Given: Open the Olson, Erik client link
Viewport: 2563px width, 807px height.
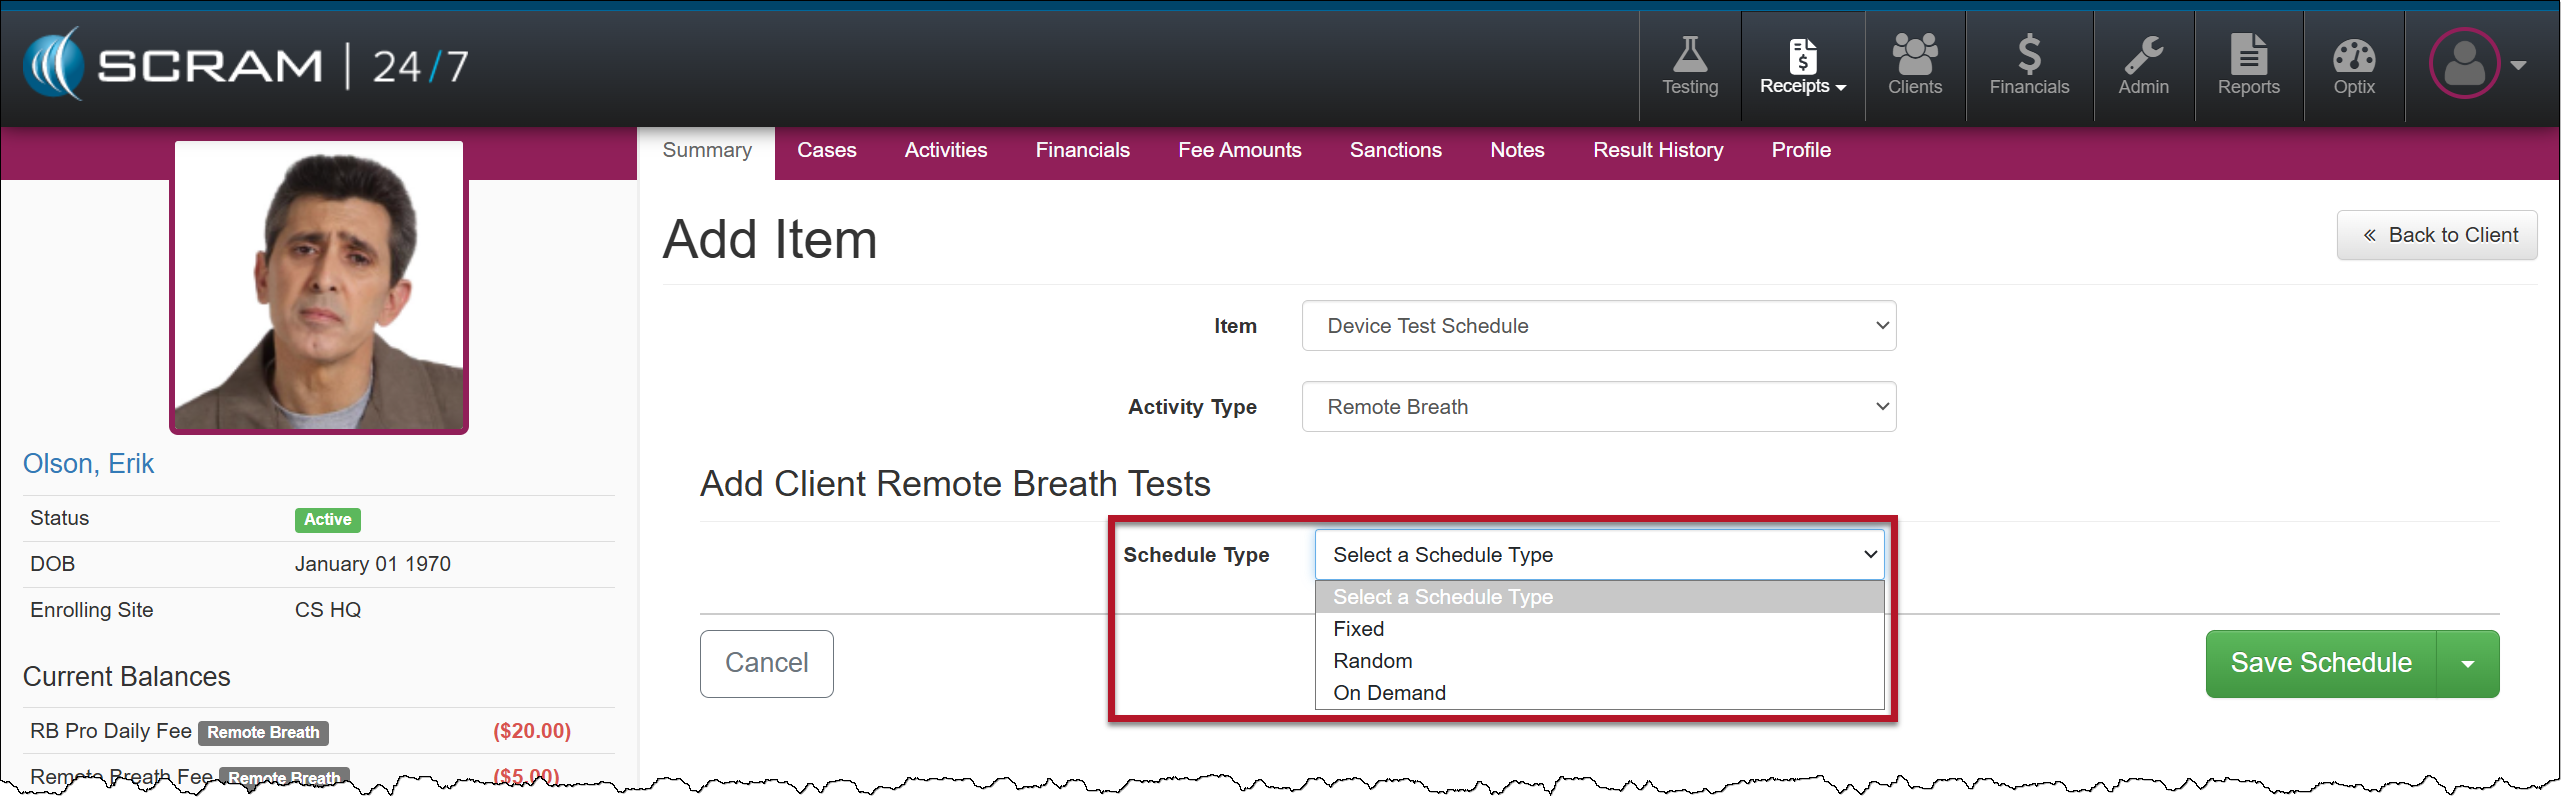Looking at the screenshot, I should click(88, 464).
